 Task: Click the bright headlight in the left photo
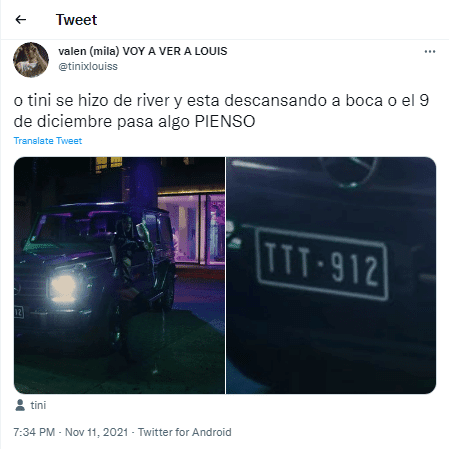point(63,287)
